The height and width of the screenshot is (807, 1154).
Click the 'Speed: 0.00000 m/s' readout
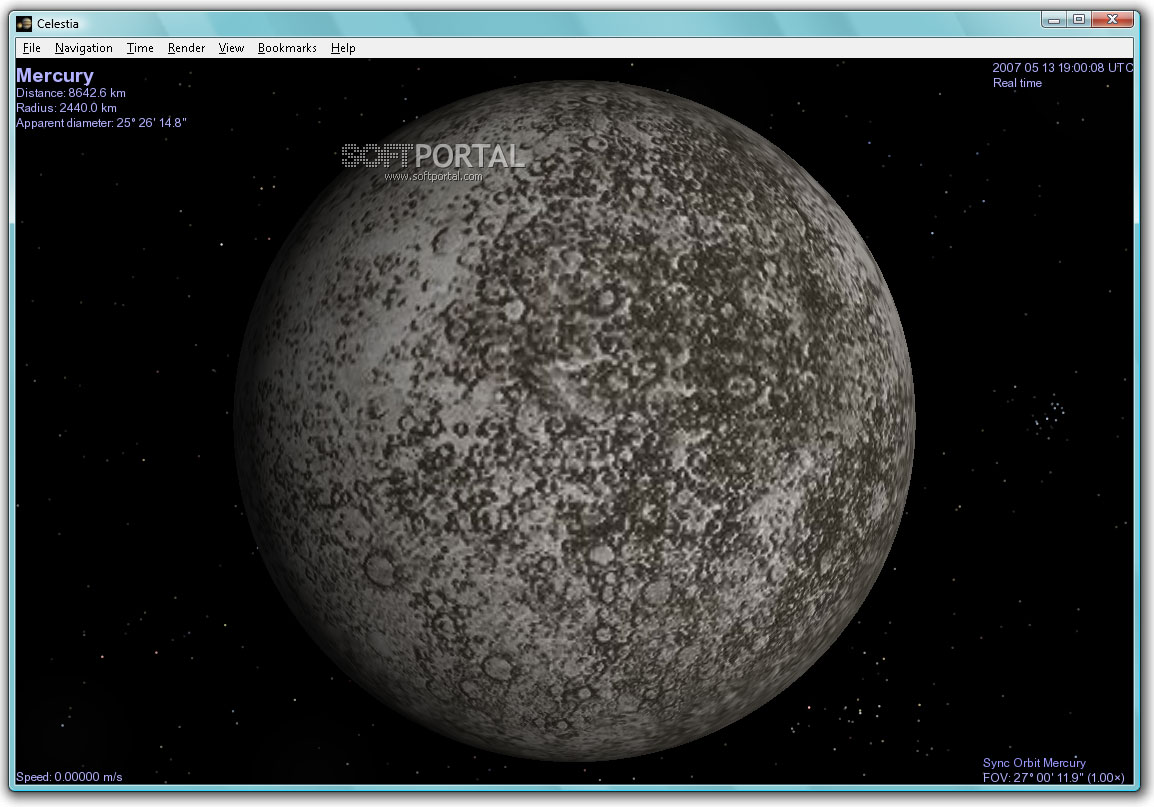click(69, 777)
